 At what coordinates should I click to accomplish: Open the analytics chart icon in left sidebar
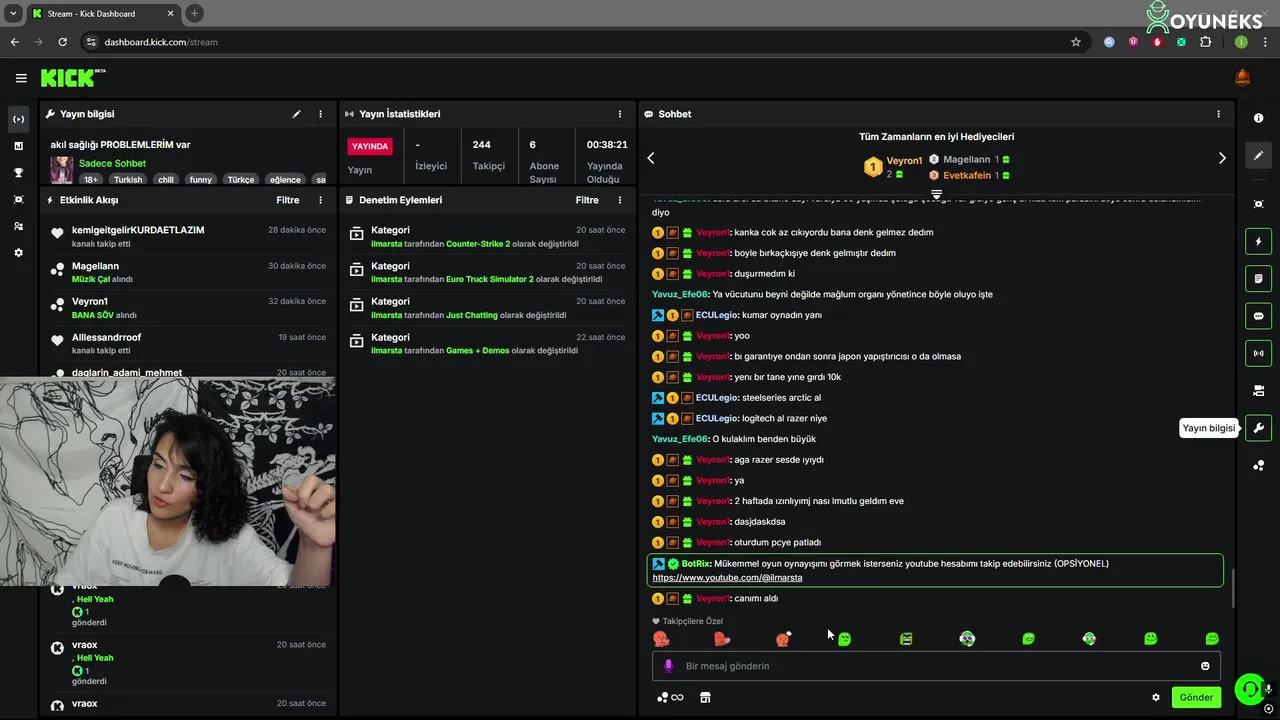point(18,146)
